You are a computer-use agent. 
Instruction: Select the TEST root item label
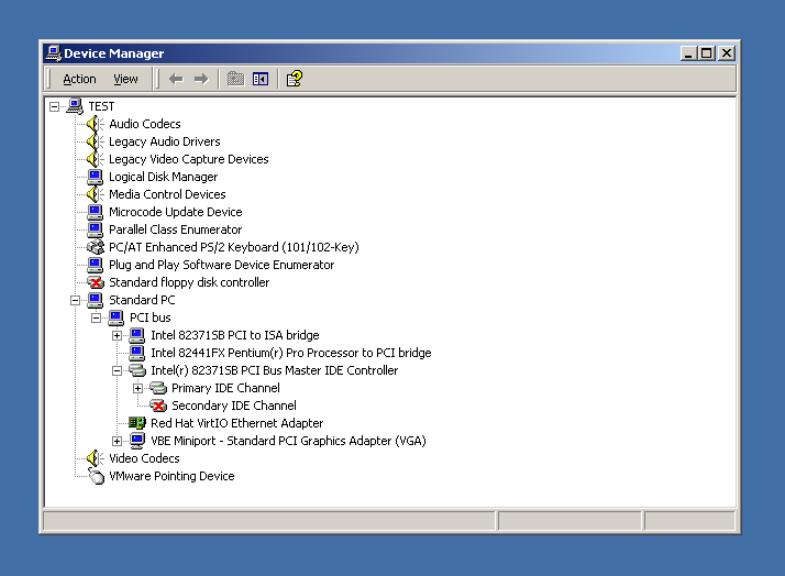[x=102, y=107]
